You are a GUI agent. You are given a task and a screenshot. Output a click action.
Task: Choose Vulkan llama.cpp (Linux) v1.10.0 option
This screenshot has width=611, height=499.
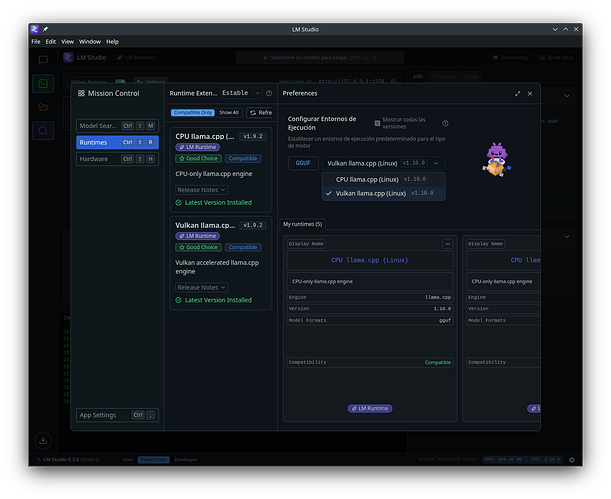pos(383,193)
